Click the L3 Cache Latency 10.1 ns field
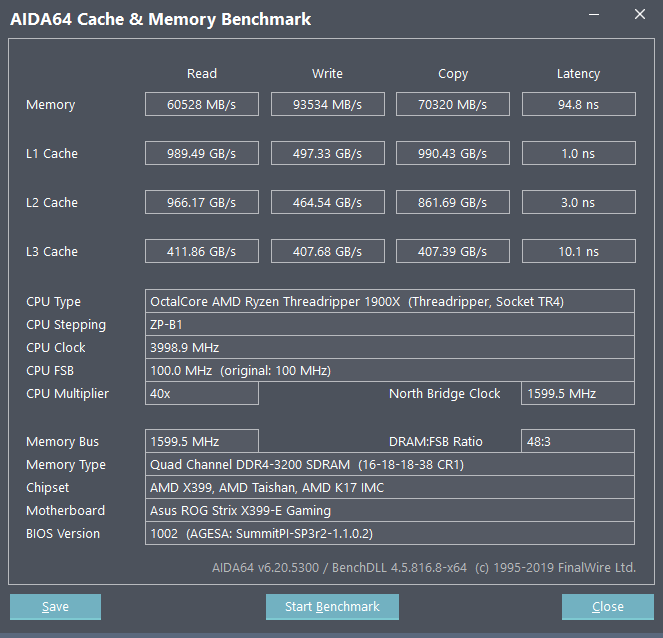Screen dimensions: 663x638 click(x=578, y=252)
